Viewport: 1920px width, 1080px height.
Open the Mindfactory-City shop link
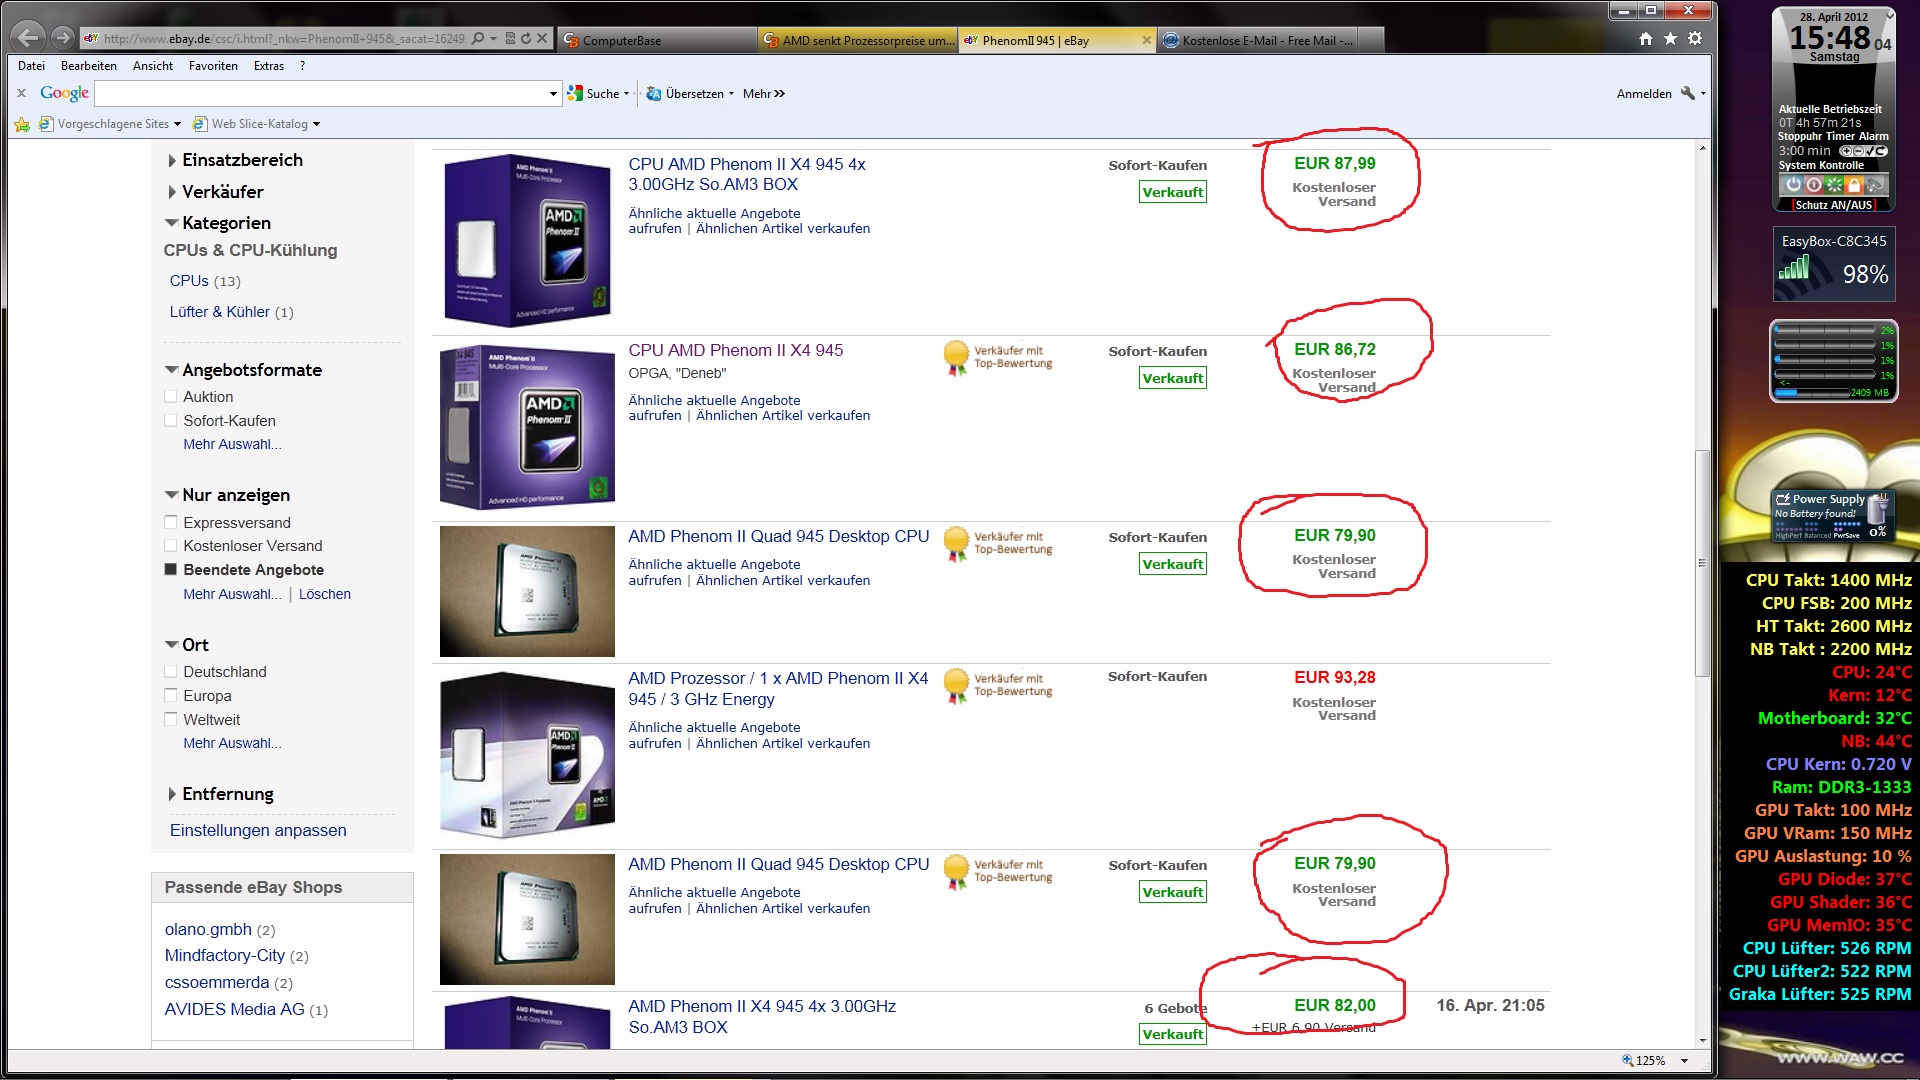pos(225,956)
